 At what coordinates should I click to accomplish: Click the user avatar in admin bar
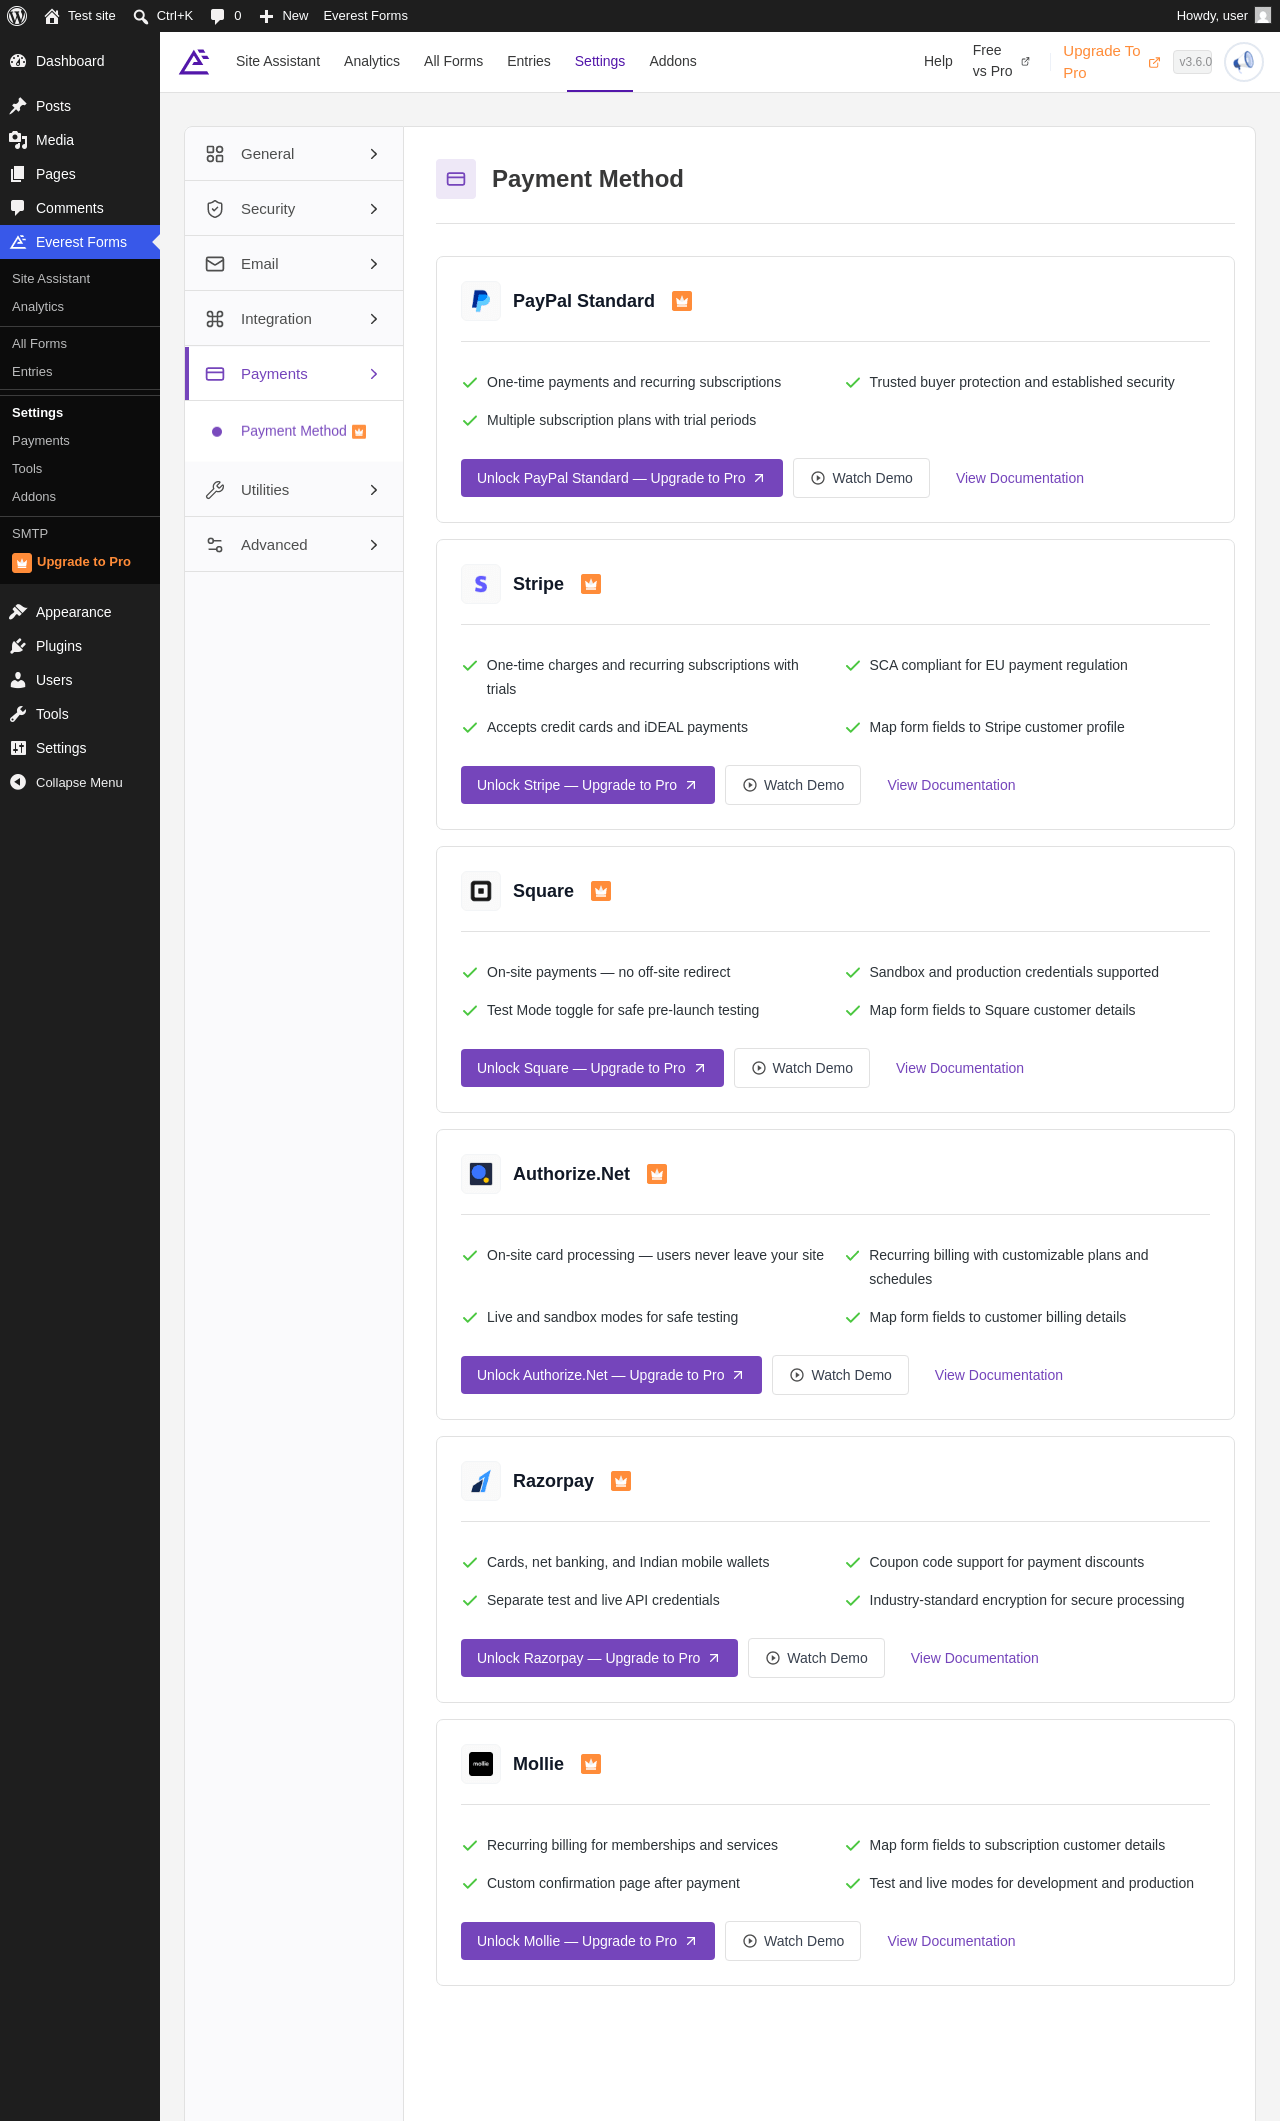tap(1263, 16)
